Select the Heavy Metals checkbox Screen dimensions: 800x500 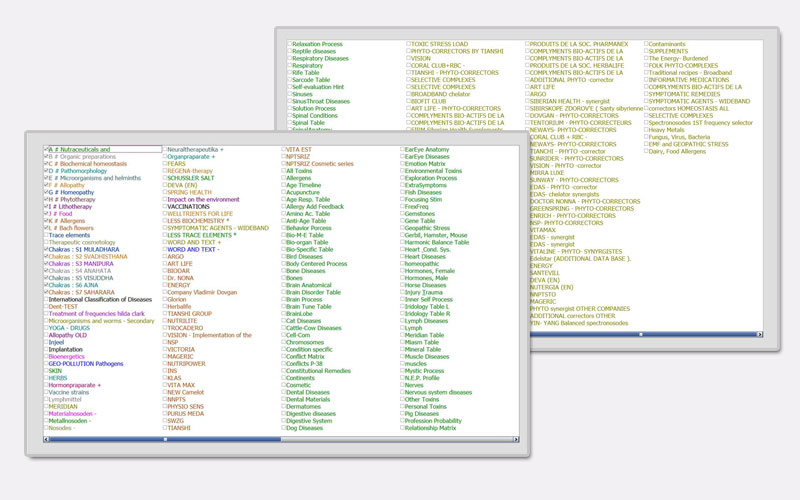tap(646, 129)
